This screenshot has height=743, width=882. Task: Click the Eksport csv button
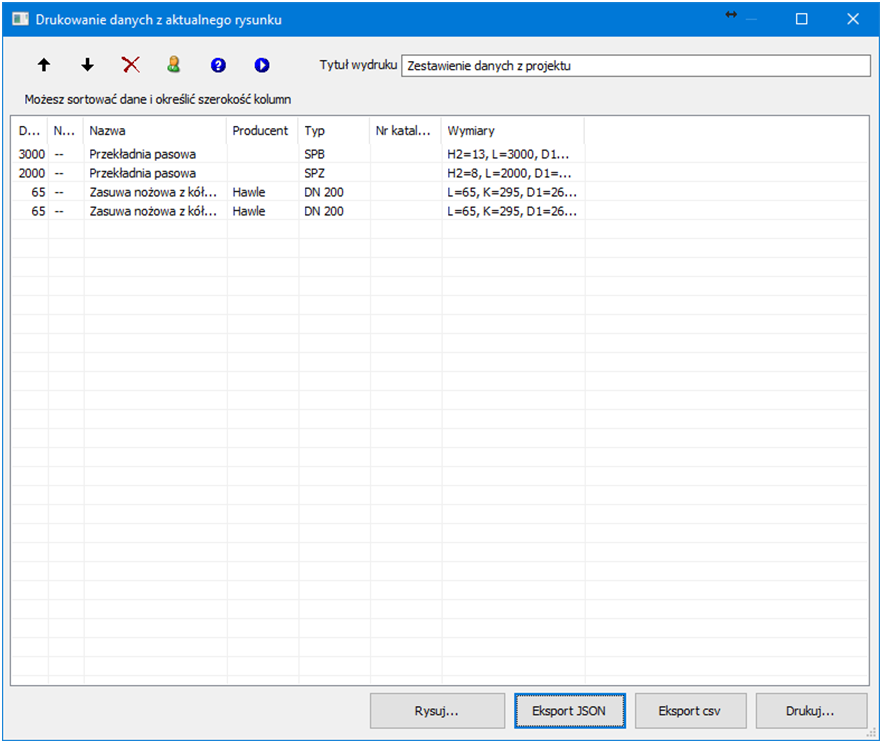click(690, 712)
